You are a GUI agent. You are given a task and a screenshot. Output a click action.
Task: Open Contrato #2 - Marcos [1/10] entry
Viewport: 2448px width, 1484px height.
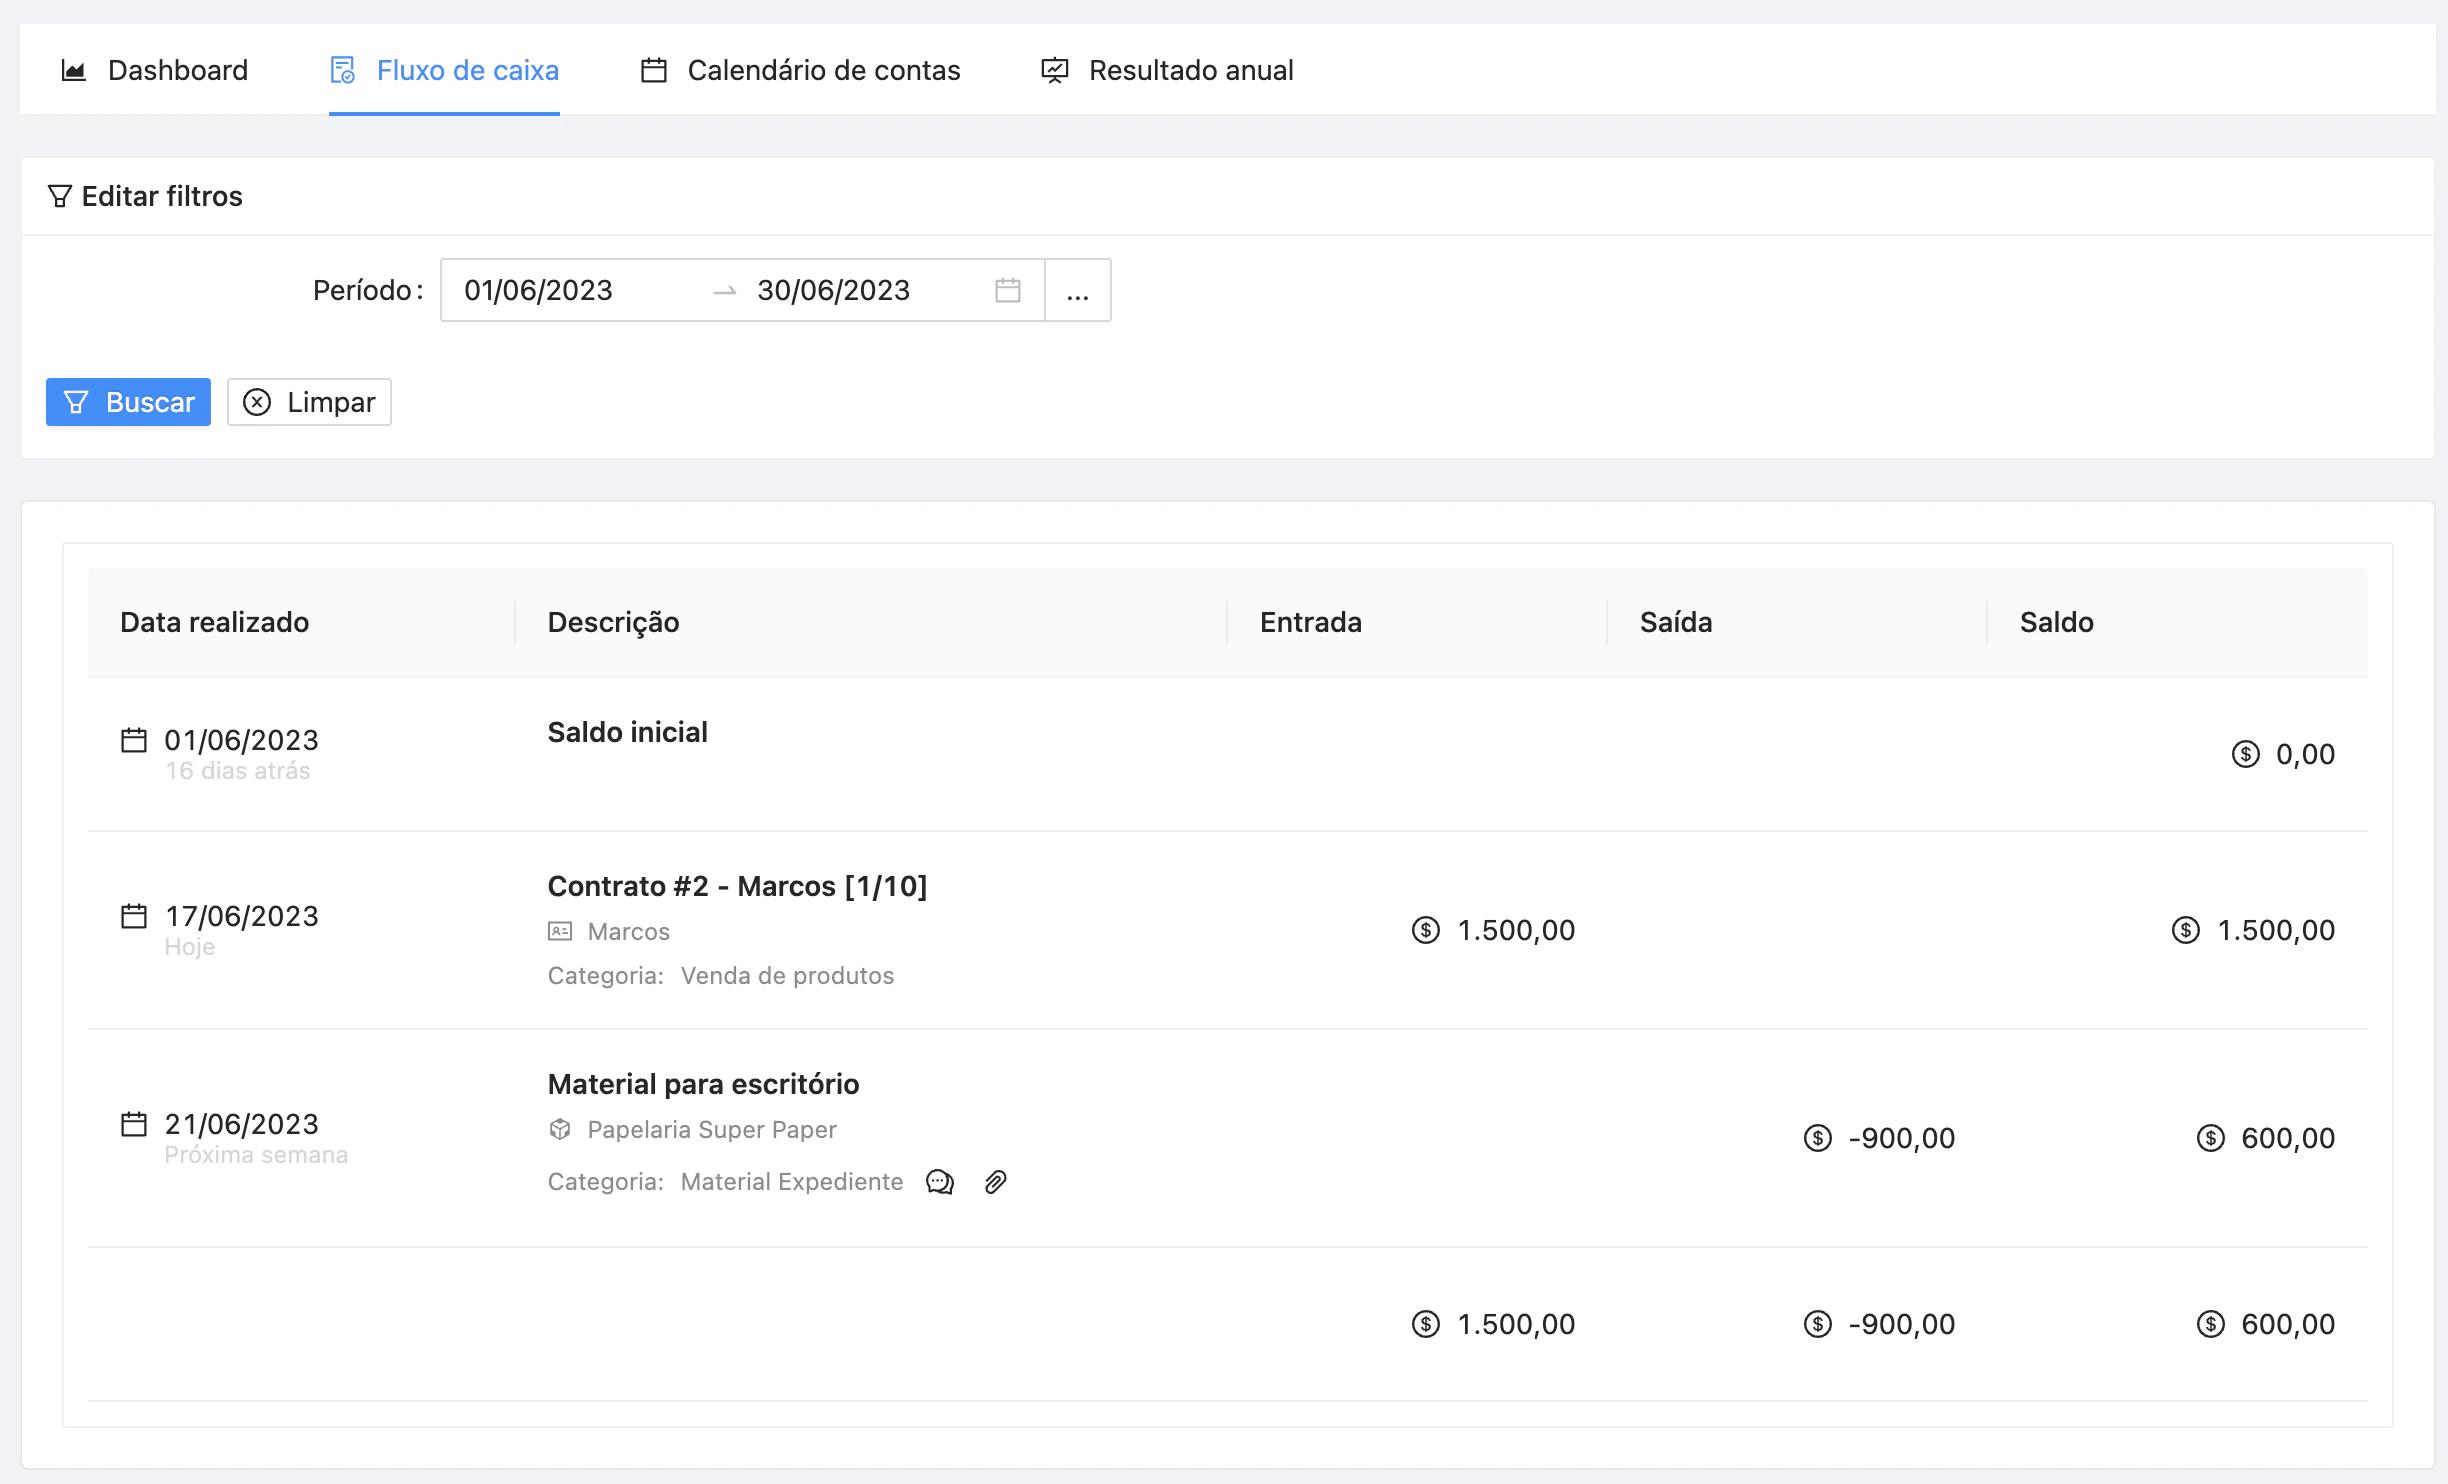coord(737,886)
